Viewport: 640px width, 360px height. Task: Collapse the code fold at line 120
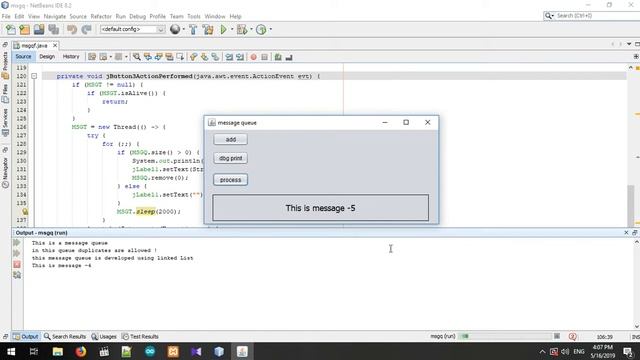(34, 76)
